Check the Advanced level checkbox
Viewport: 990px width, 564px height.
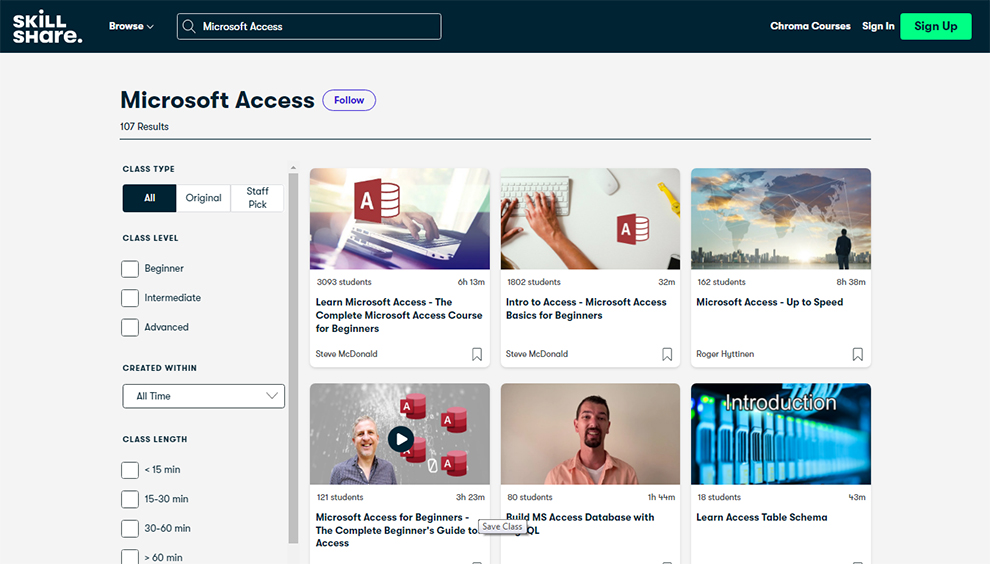pos(130,327)
